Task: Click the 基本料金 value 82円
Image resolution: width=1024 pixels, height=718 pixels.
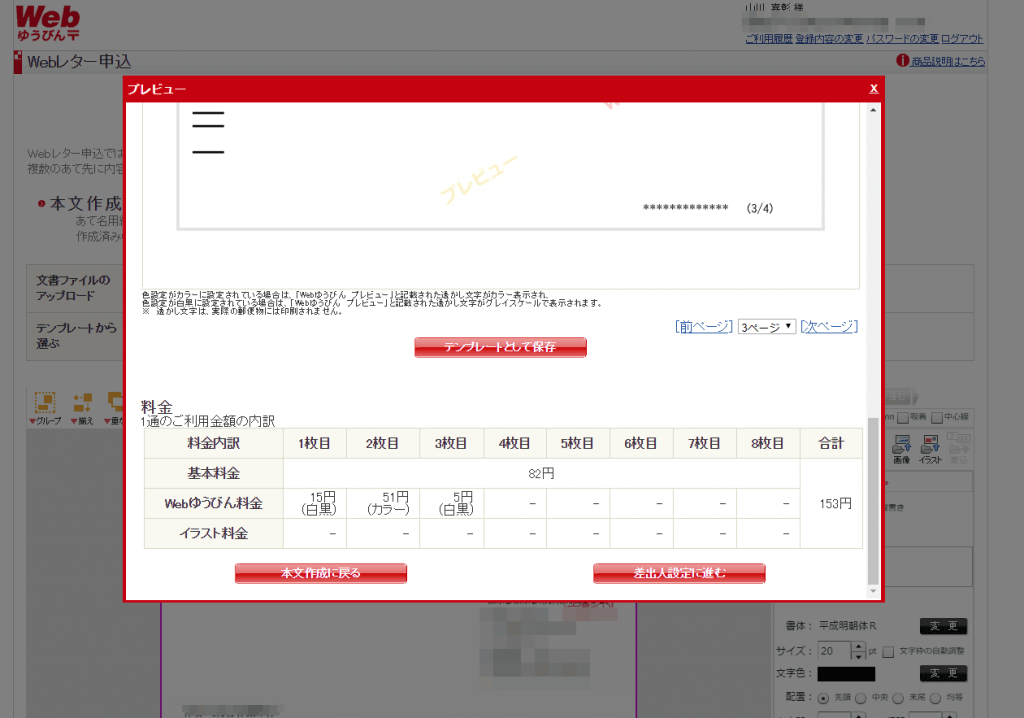Action: click(x=541, y=474)
